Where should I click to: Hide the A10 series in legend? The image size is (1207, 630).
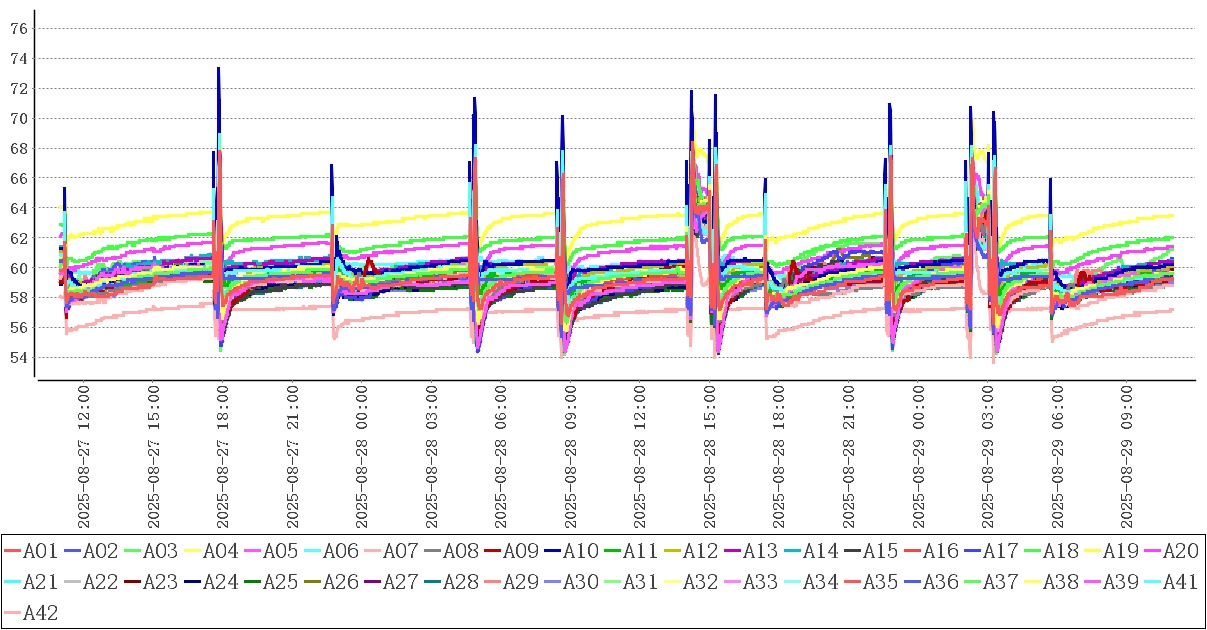pos(580,550)
